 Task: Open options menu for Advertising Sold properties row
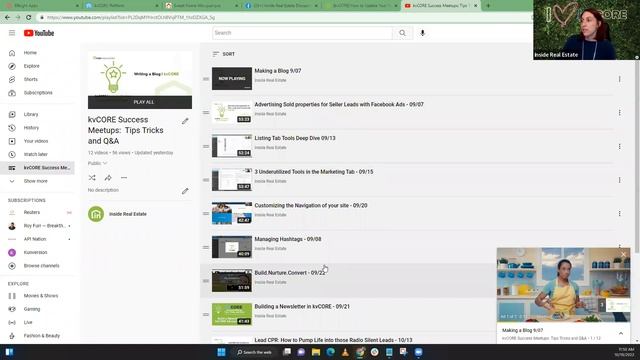pos(620,113)
